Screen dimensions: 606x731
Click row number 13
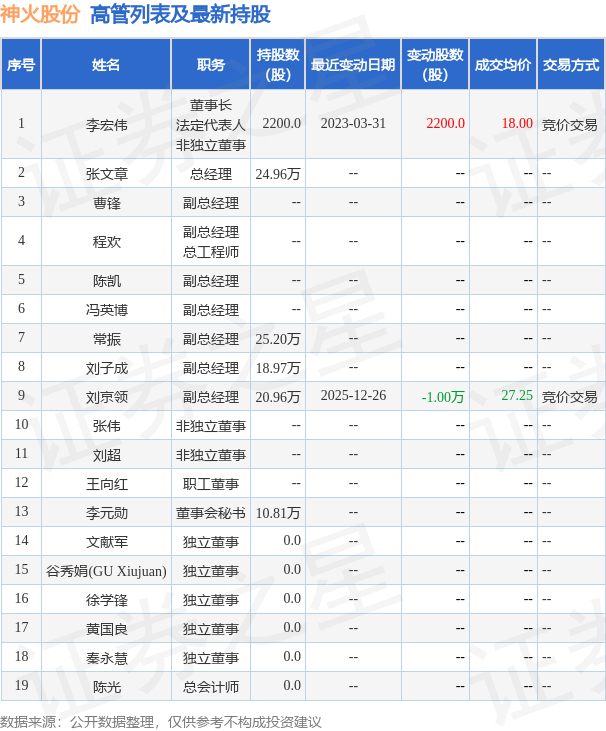(x=21, y=511)
